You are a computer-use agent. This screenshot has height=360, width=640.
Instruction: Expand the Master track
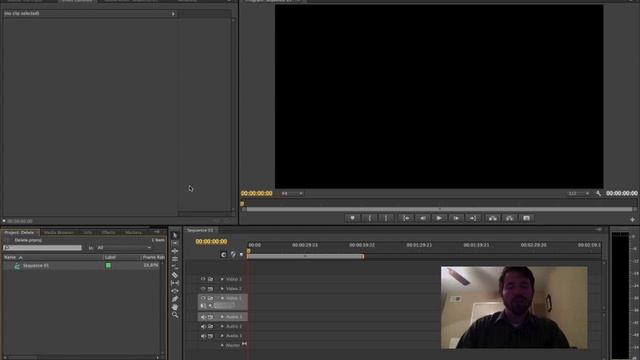click(x=222, y=345)
